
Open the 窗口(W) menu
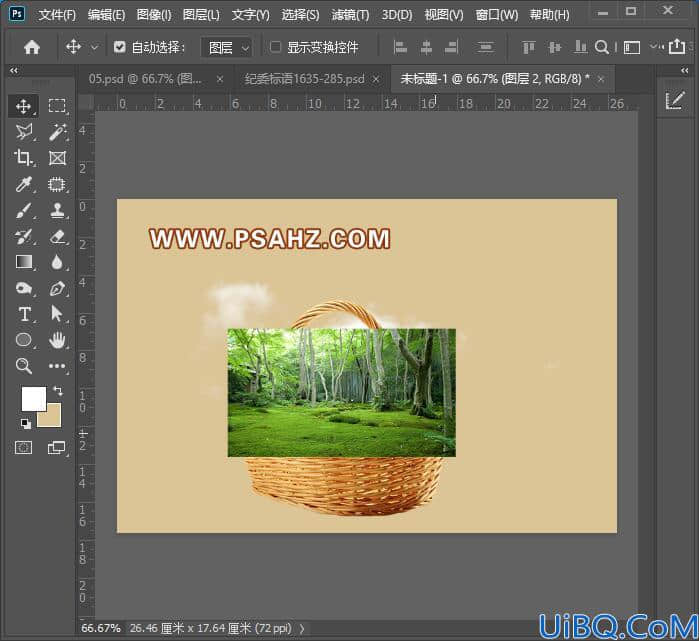(497, 15)
